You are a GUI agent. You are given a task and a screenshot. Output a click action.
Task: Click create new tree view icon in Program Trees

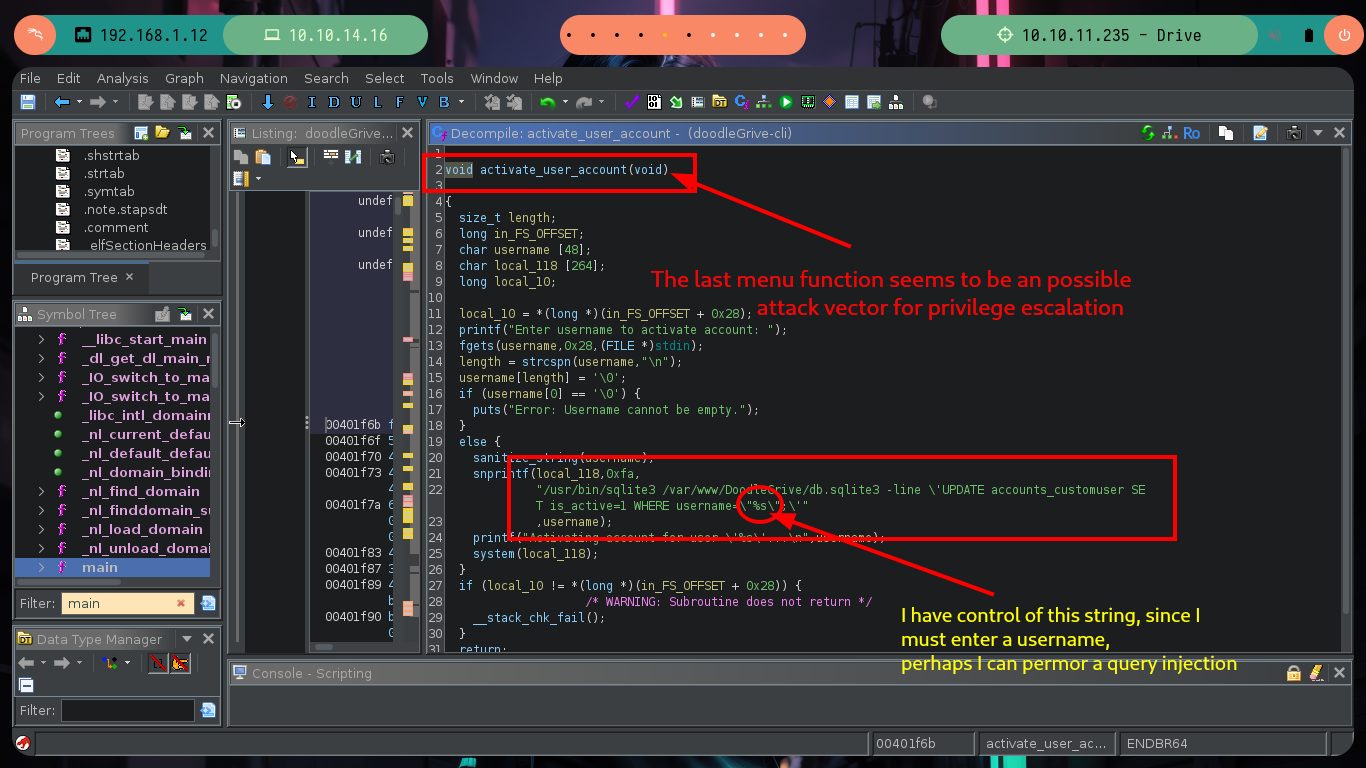[x=141, y=133]
